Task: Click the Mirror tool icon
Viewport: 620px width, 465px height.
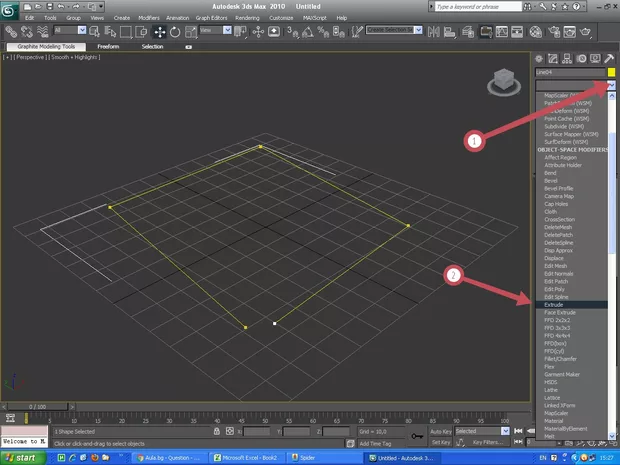Action: pyautogui.click(x=433, y=32)
